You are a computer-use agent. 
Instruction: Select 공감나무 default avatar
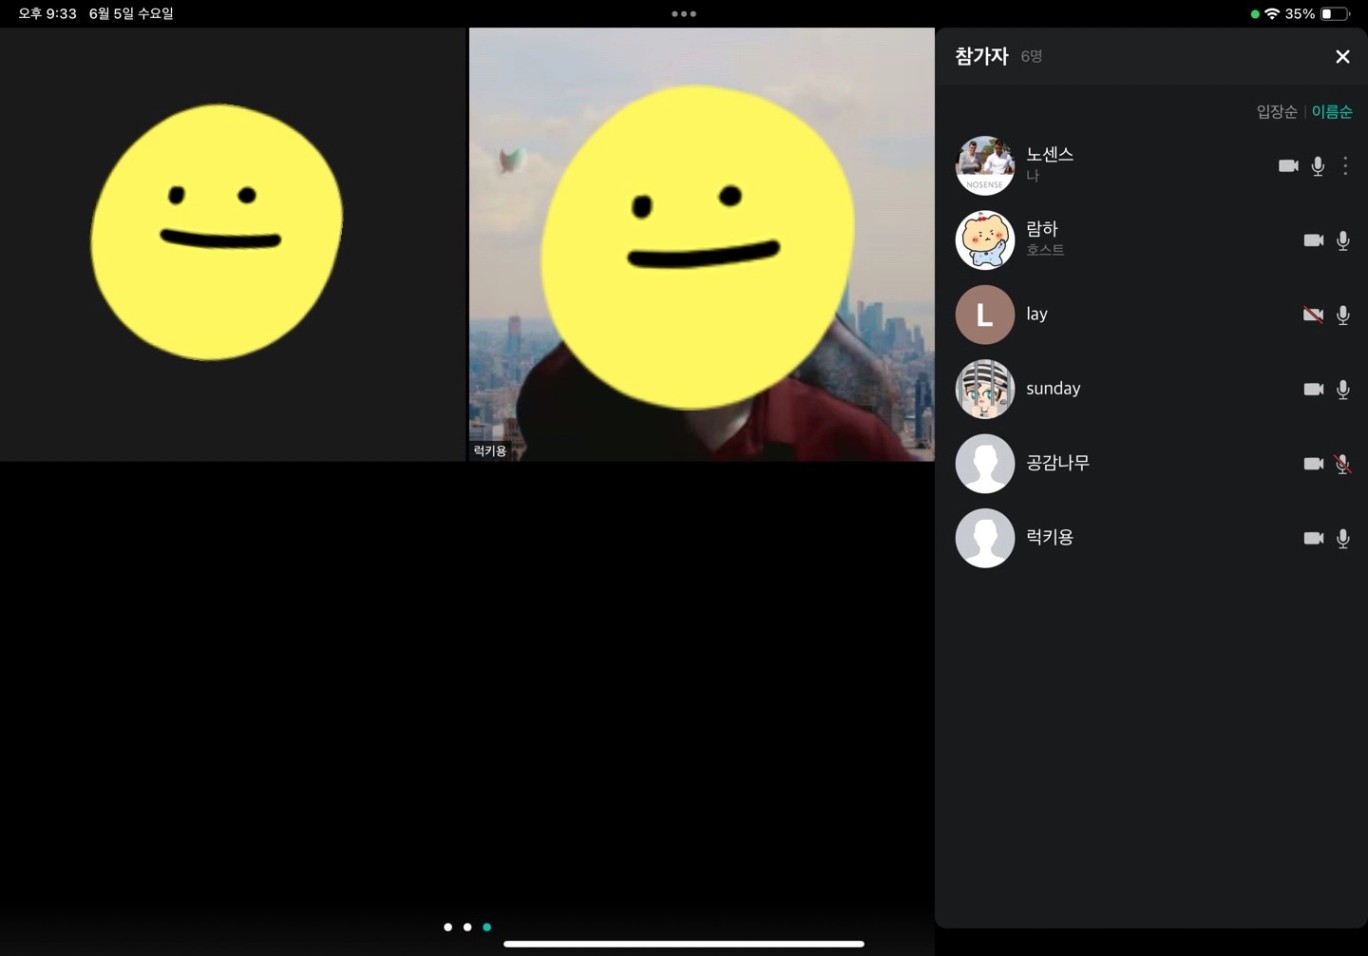click(985, 463)
